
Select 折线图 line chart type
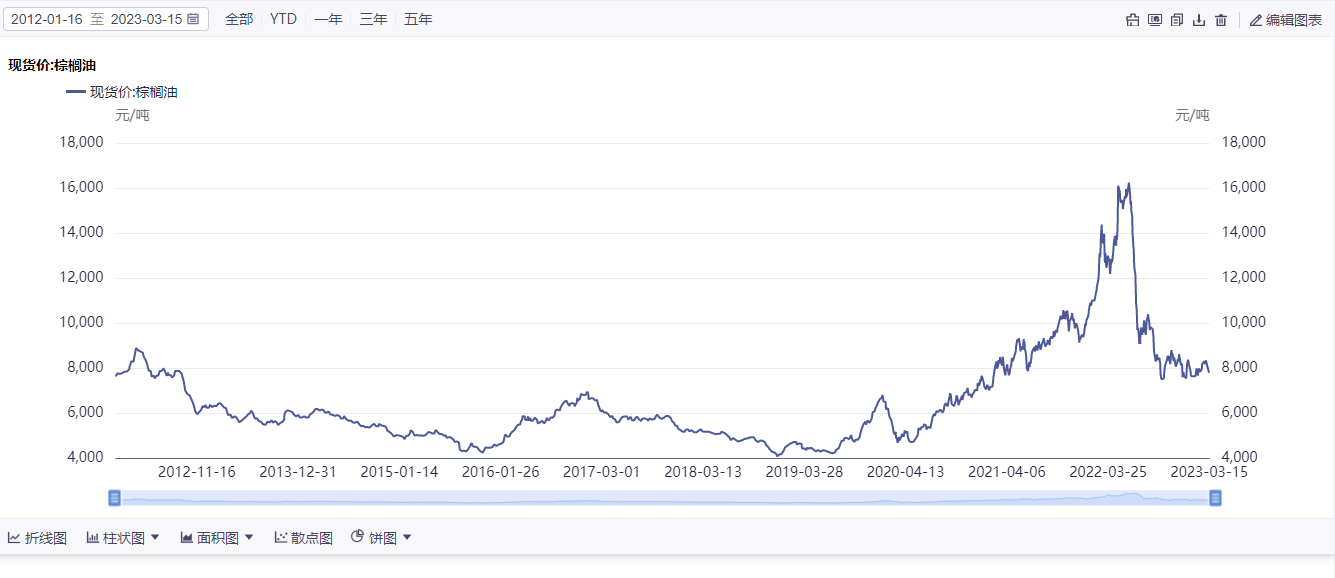(37, 538)
